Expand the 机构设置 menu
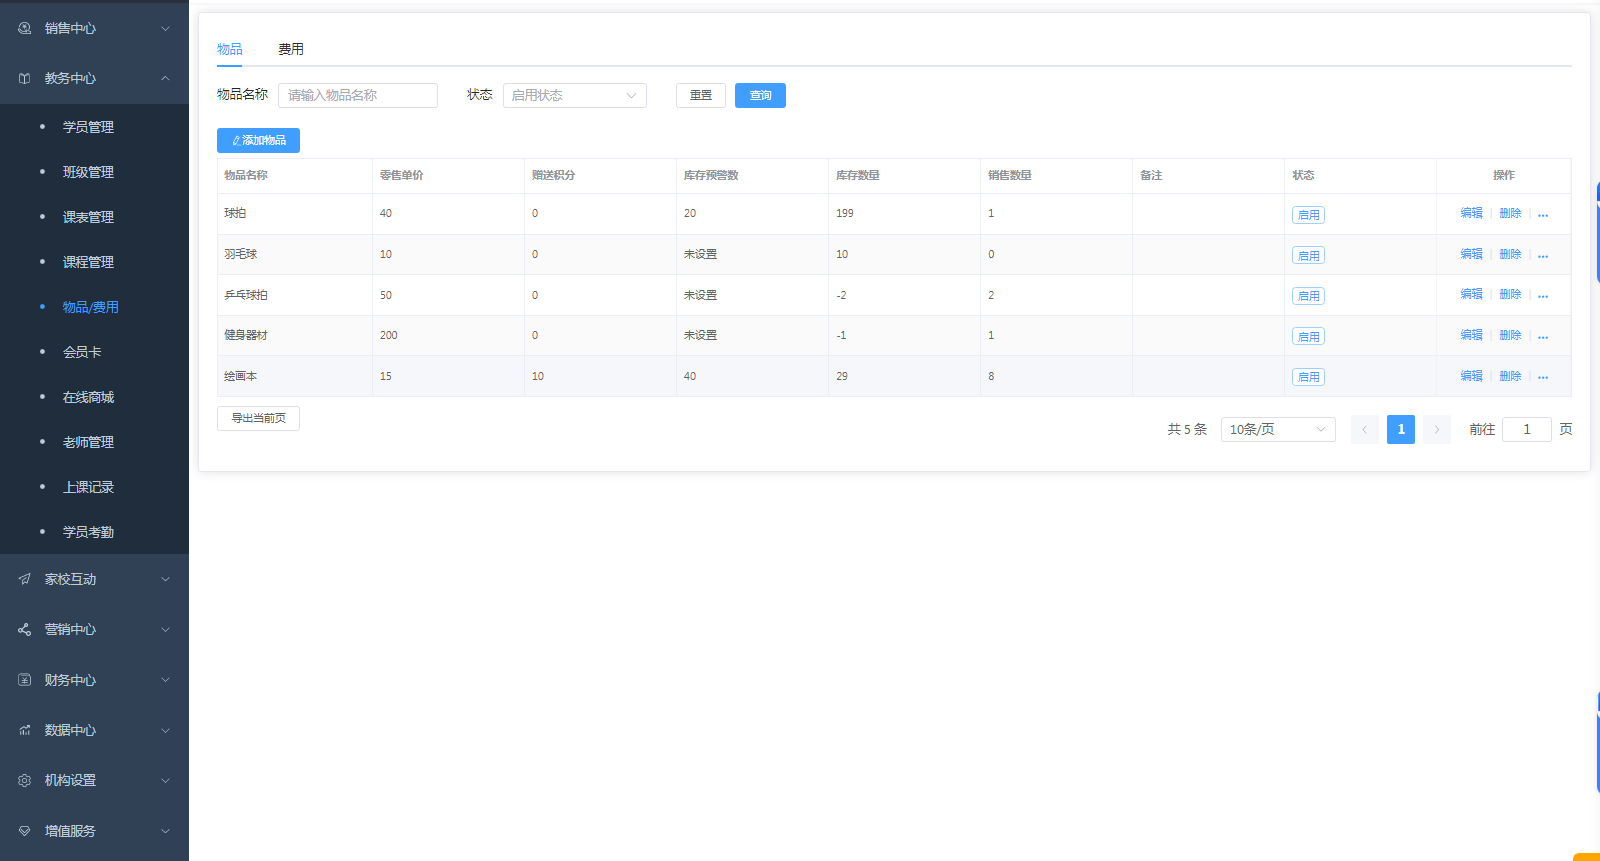The height and width of the screenshot is (861, 1600). click(x=166, y=780)
